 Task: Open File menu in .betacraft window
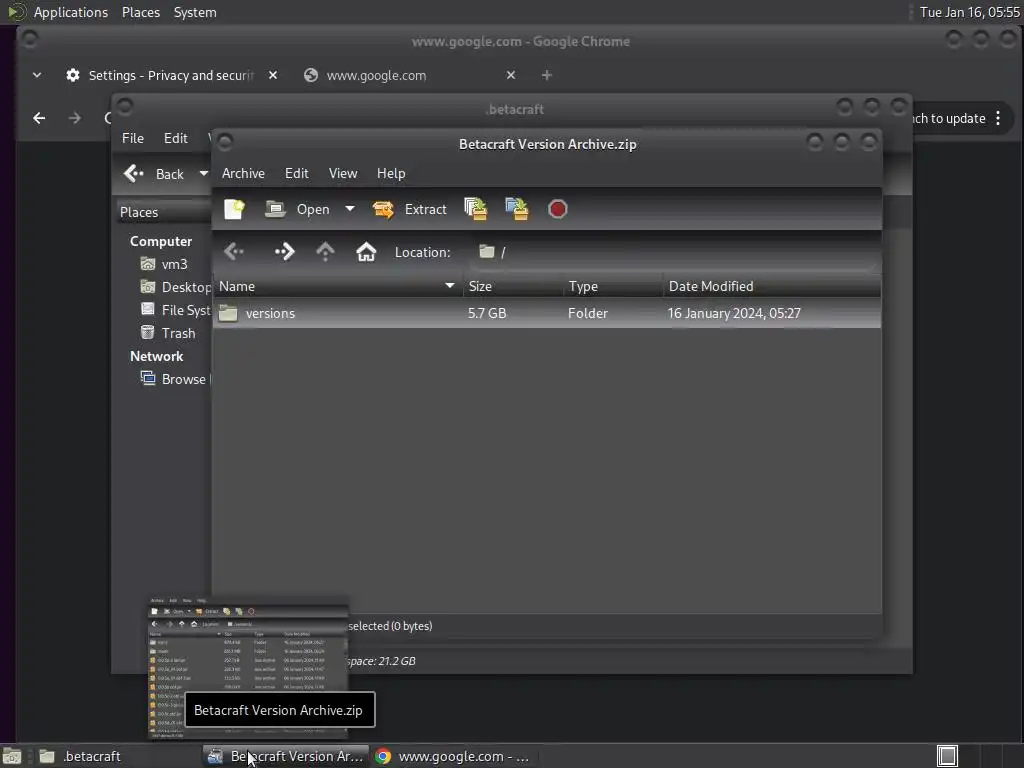coord(133,138)
